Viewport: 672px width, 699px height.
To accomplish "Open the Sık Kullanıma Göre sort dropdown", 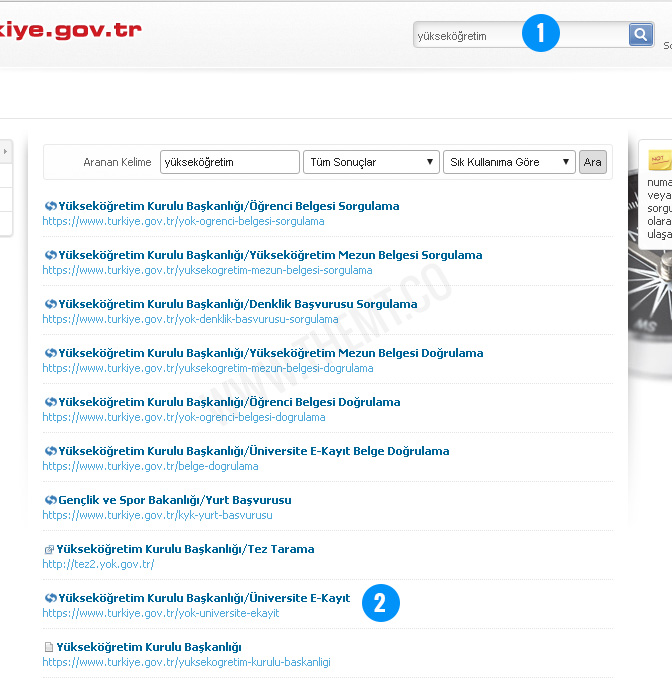I will tap(509, 162).
